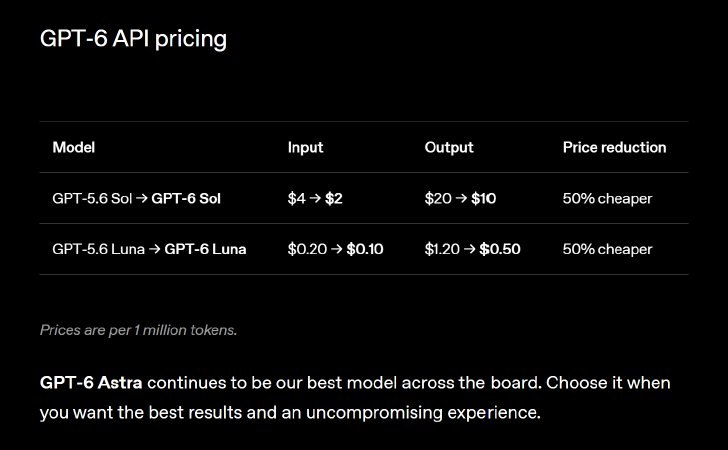Click the GPT-5.6 Luna model text
The height and width of the screenshot is (450, 728).
[x=98, y=249]
